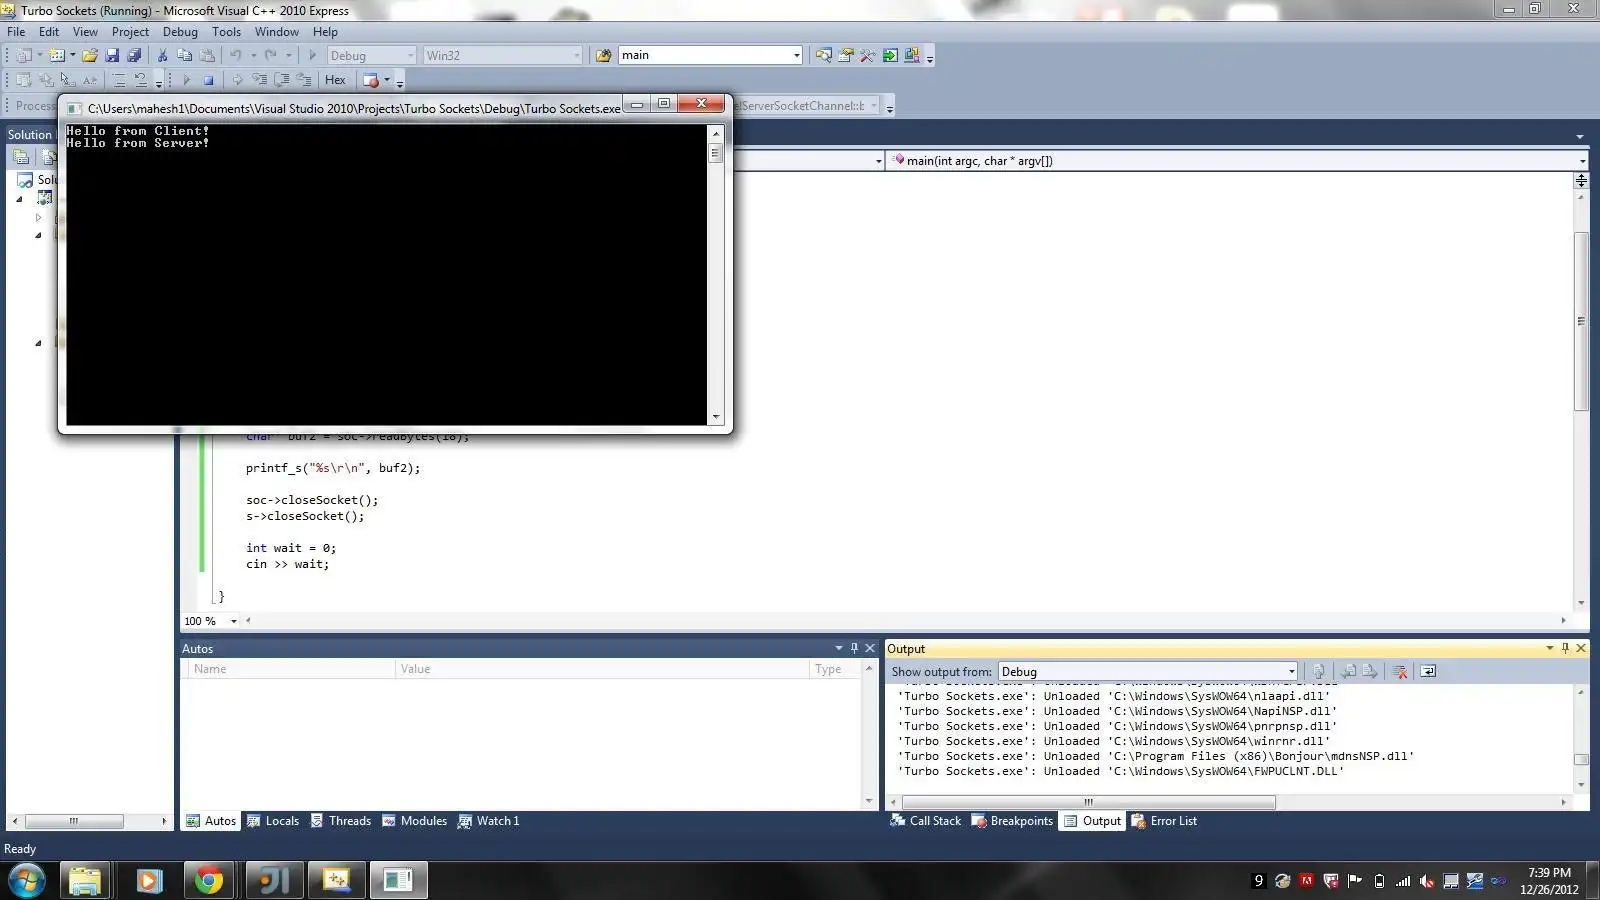Click the Save All icon
Screen dimensions: 1600x900
[134, 56]
